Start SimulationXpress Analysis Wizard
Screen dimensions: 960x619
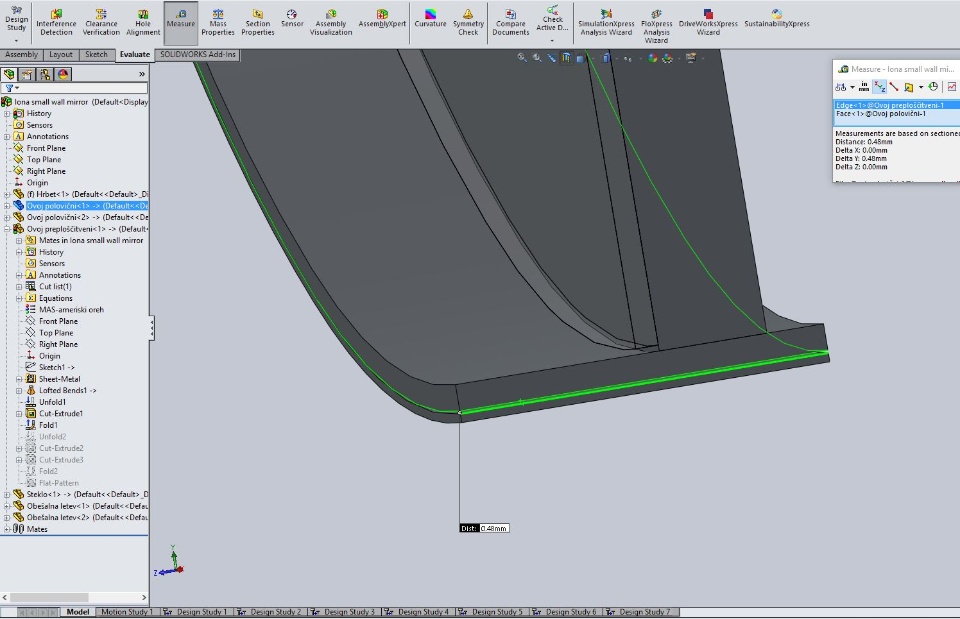tap(606, 22)
